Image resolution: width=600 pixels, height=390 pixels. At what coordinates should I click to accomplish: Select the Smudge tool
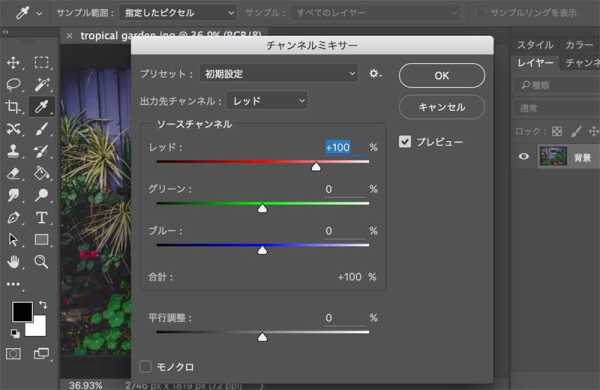coord(13,195)
